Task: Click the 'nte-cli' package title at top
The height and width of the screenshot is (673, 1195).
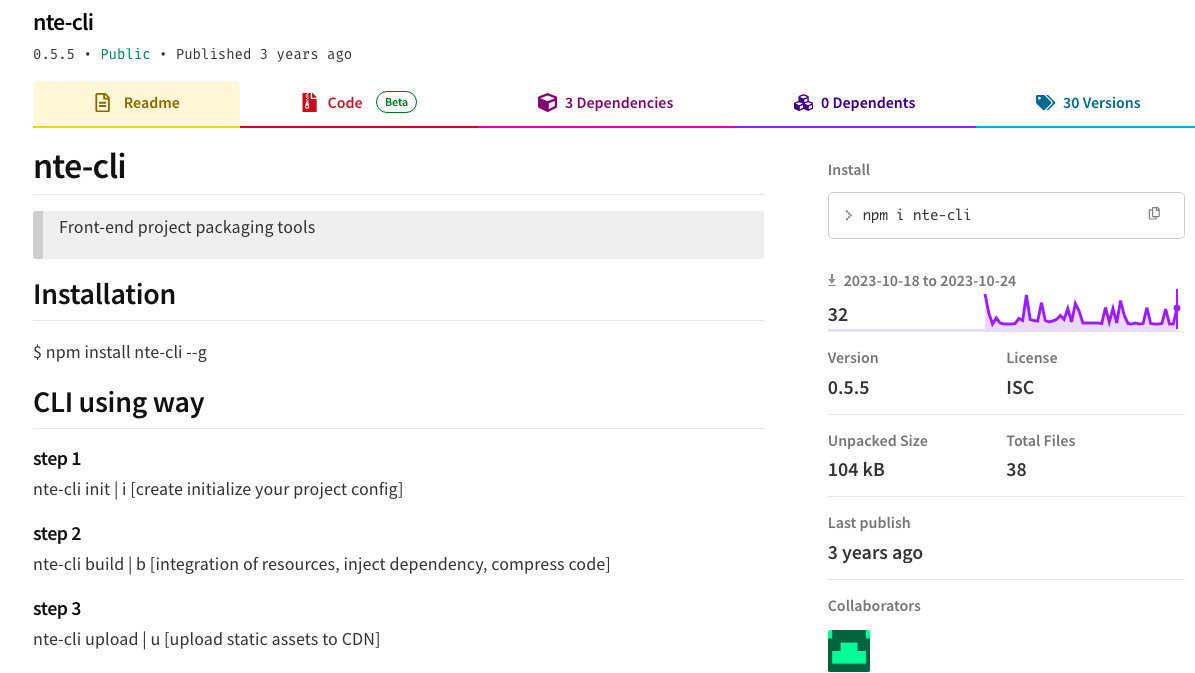Action: [x=63, y=22]
